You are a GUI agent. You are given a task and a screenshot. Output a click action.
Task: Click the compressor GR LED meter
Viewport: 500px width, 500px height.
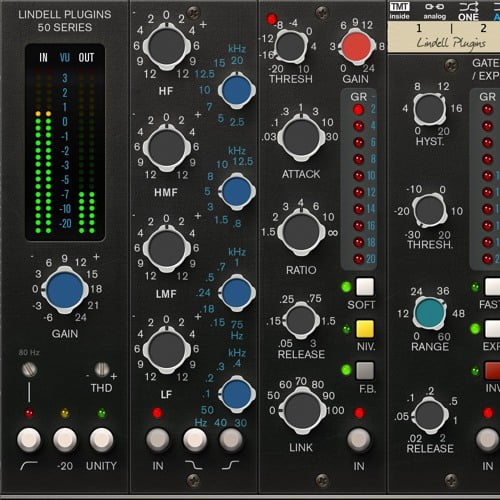(359, 179)
